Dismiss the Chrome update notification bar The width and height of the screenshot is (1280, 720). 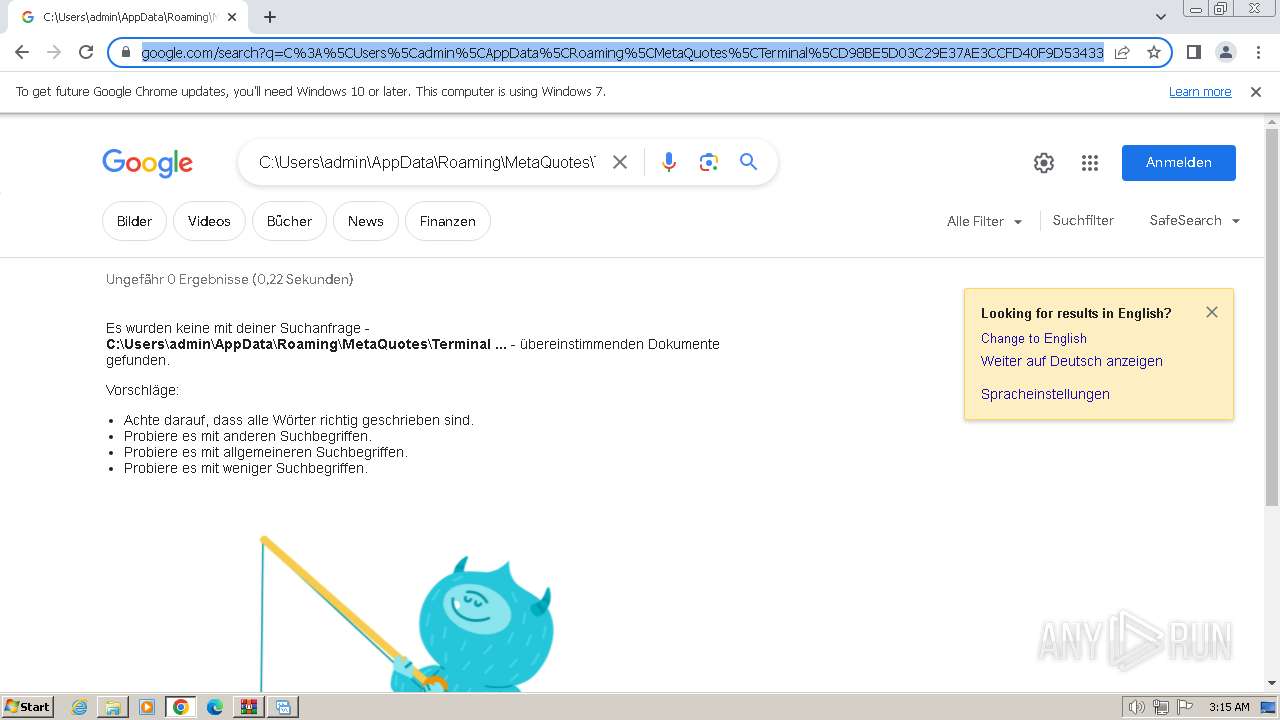click(1256, 92)
